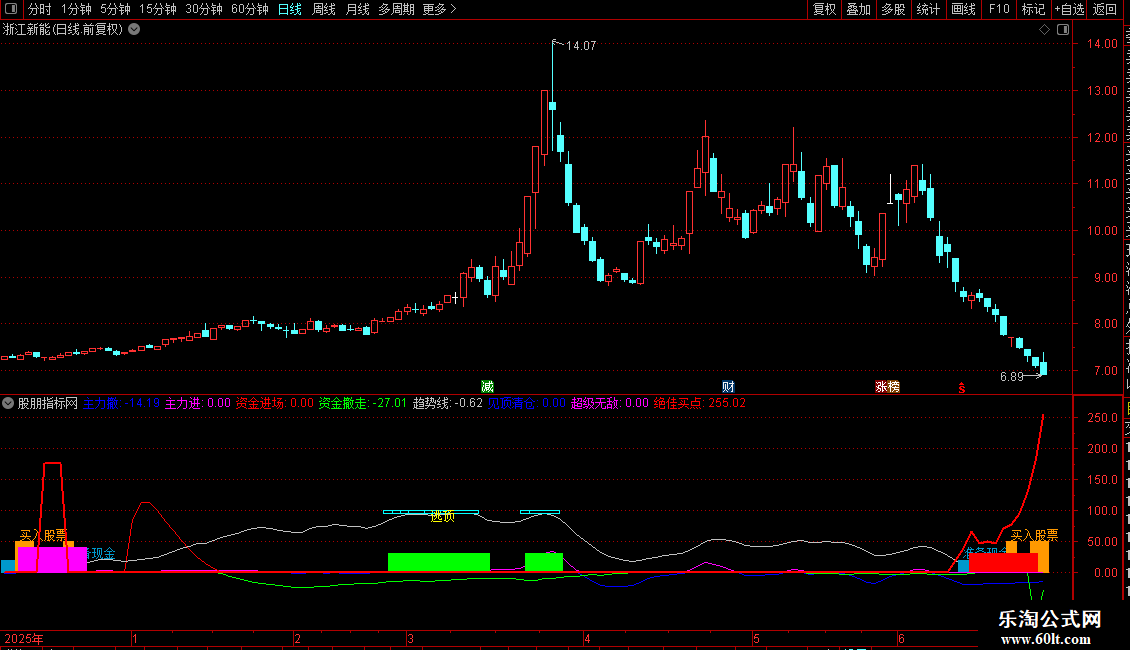
Task: Click the 资金撤走 indicator value
Action: click(362, 404)
